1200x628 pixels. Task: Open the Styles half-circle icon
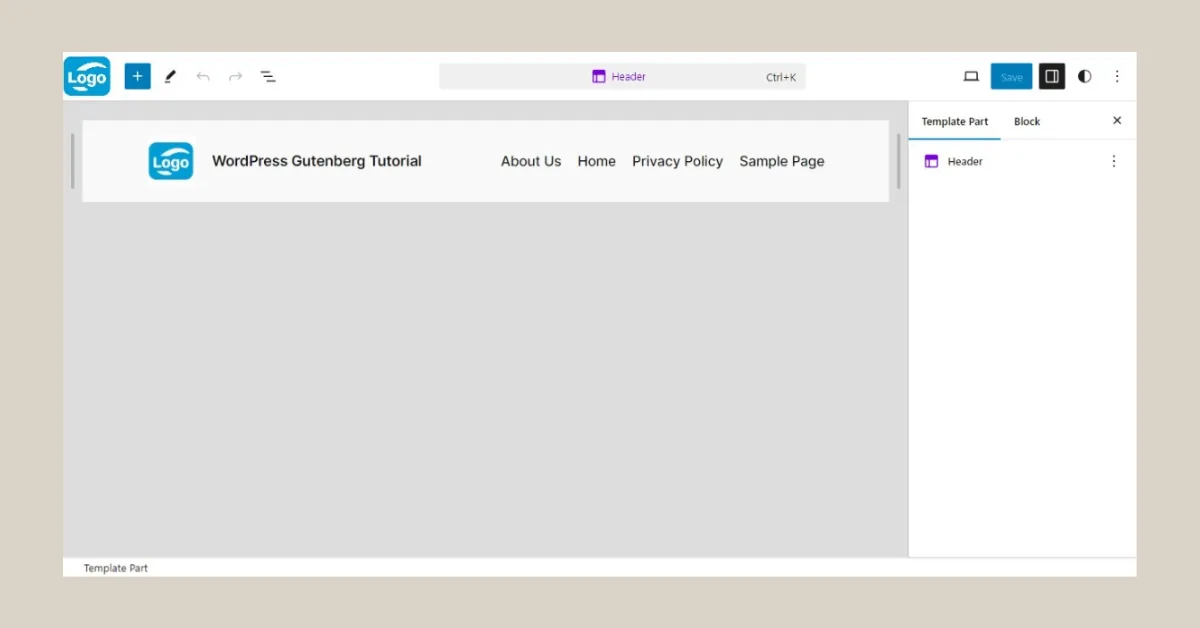pyautogui.click(x=1084, y=76)
